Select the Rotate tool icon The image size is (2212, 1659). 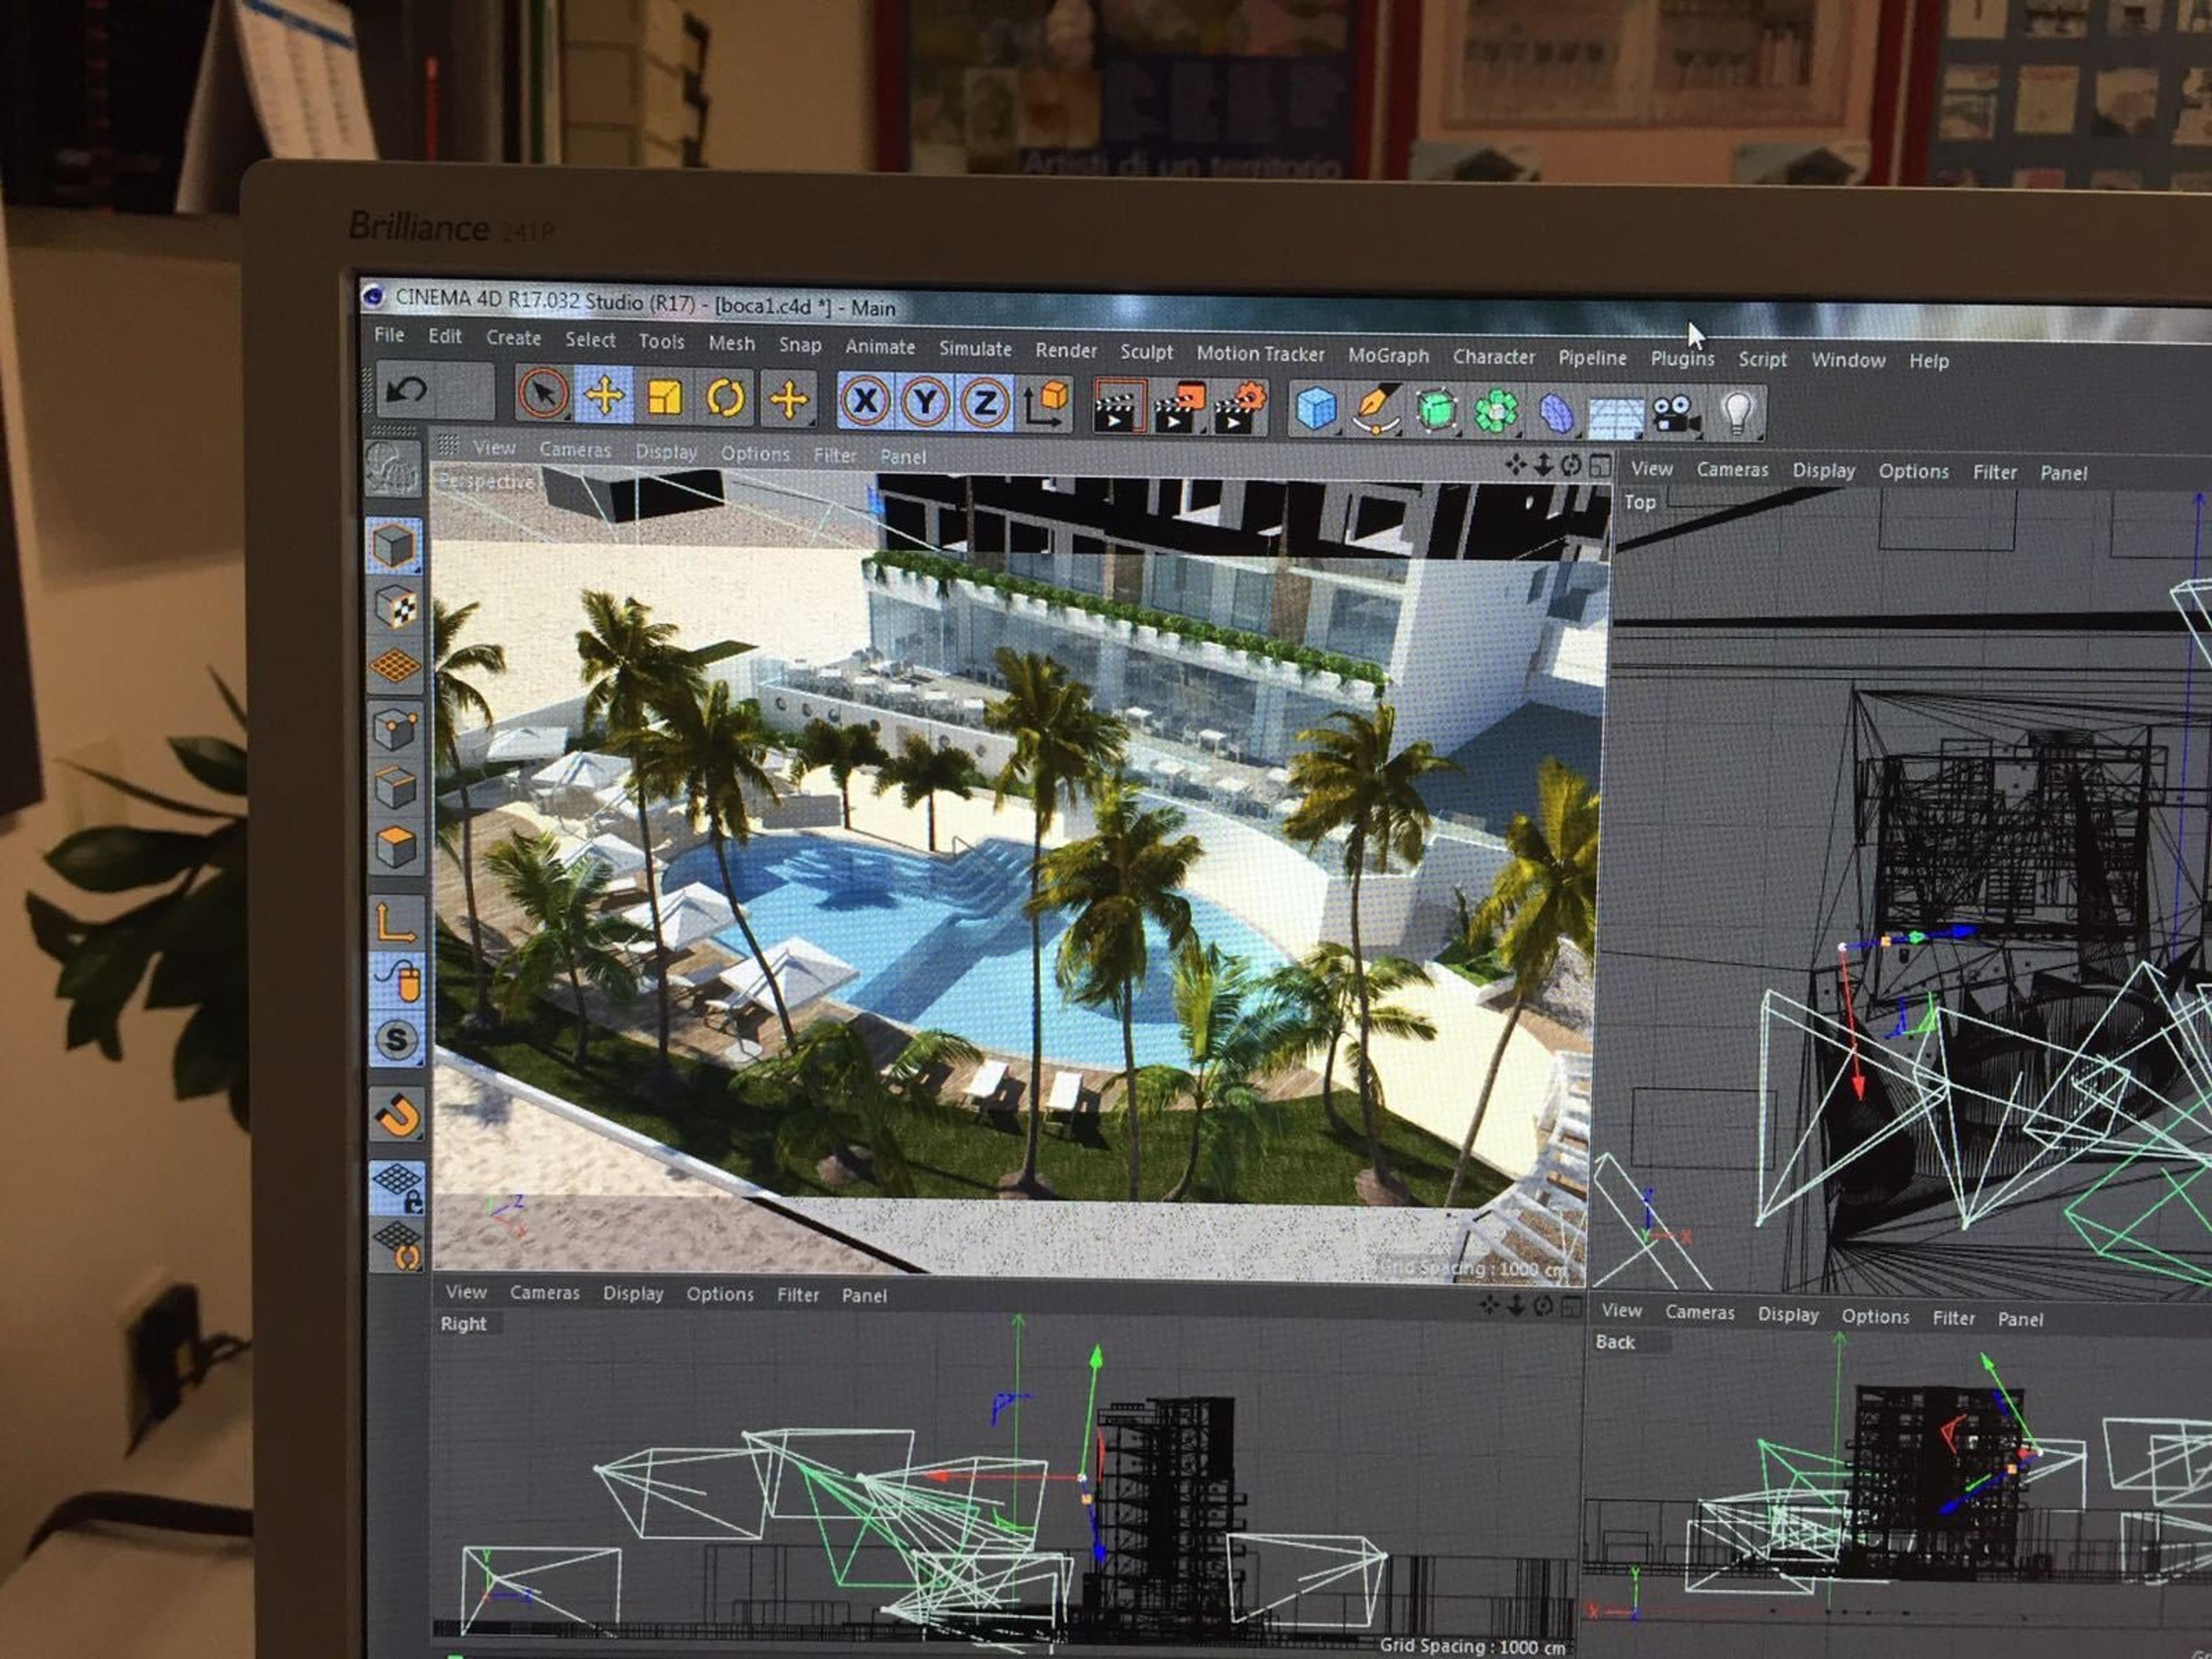[725, 399]
